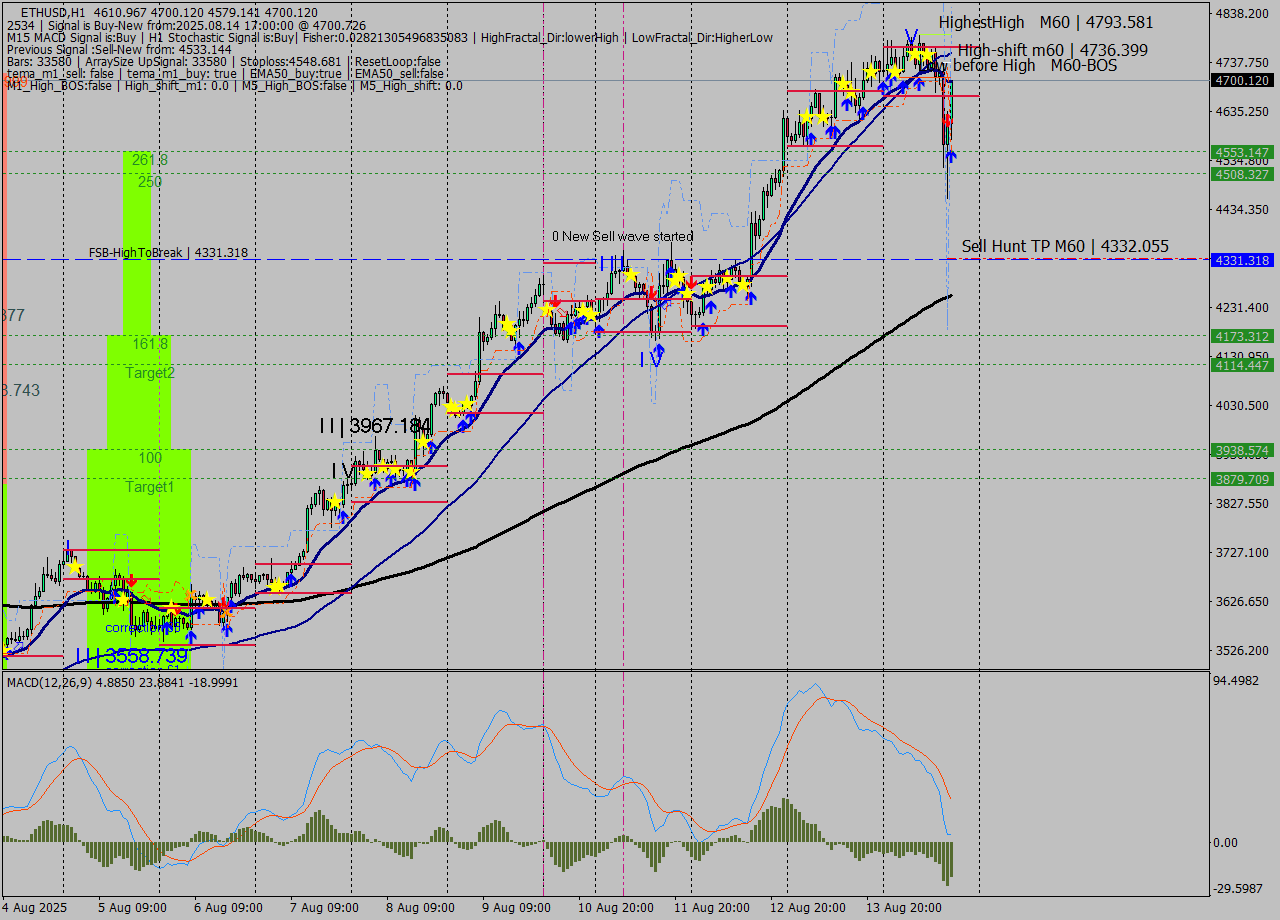Click the blue up arrow near 11 Aug 20:00
This screenshot has width=1280, height=920.
tap(711, 306)
